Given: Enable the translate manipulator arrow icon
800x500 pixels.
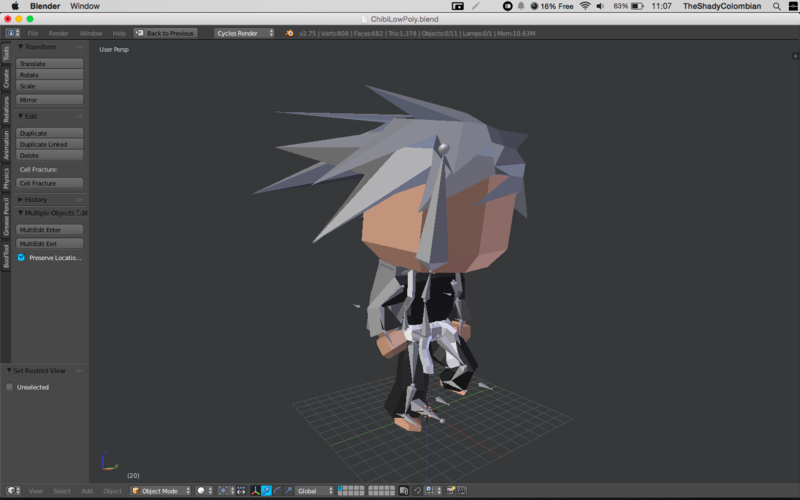Looking at the screenshot, I should coord(266,490).
